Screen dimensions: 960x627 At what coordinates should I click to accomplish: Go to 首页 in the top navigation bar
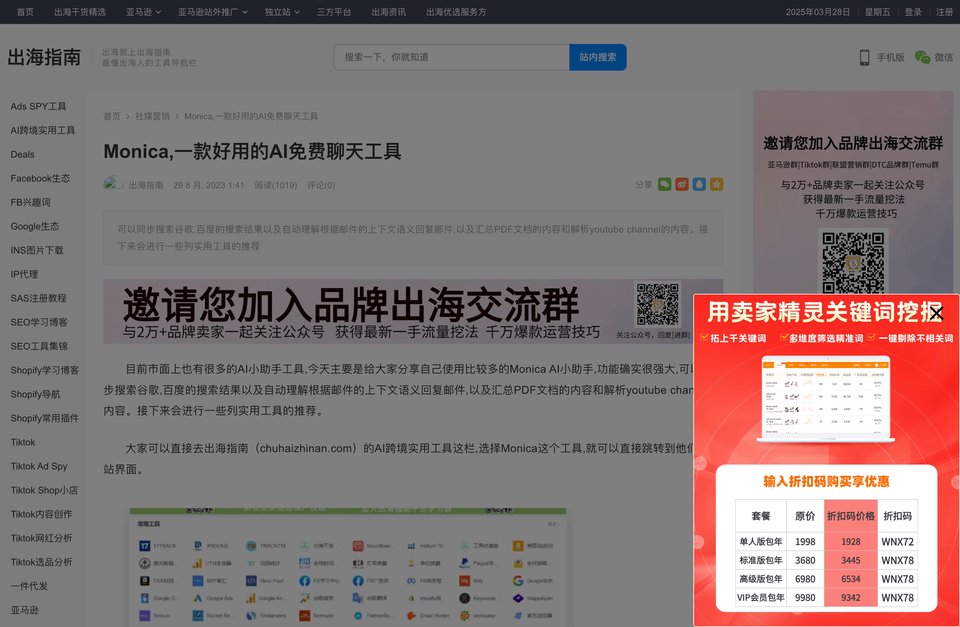[x=25, y=12]
